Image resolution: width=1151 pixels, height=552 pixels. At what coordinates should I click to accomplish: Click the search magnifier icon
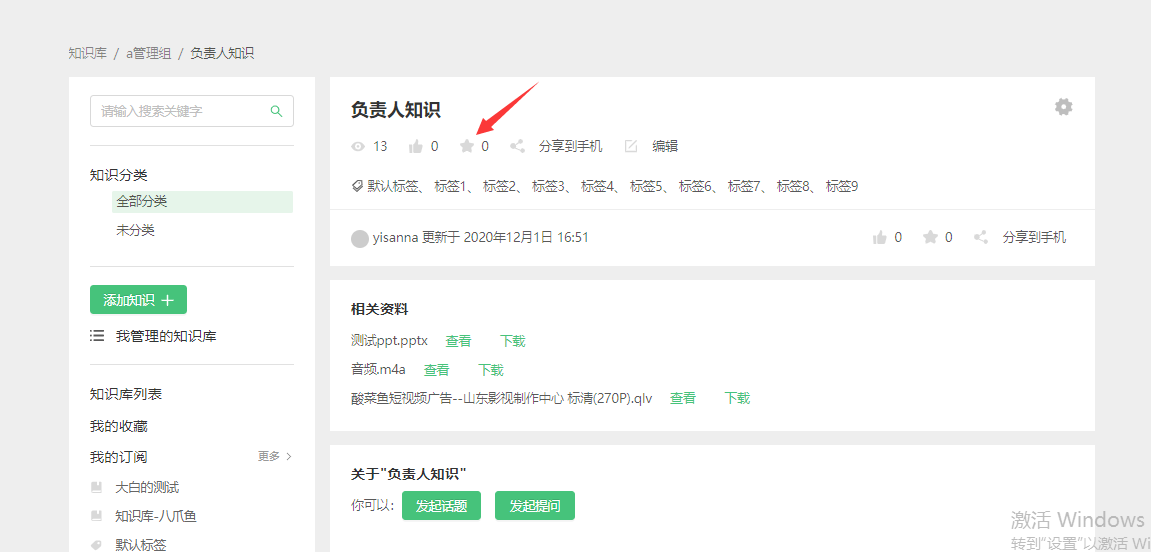pos(276,111)
